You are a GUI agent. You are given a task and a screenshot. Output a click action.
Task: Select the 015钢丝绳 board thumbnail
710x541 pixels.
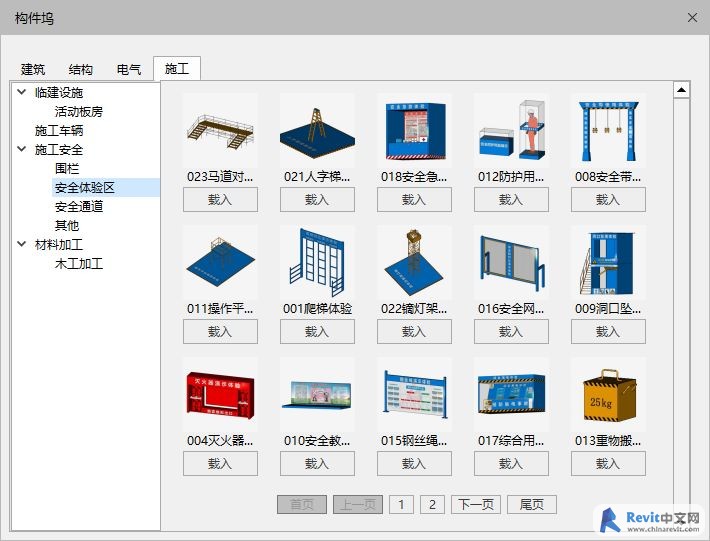pyautogui.click(x=414, y=394)
